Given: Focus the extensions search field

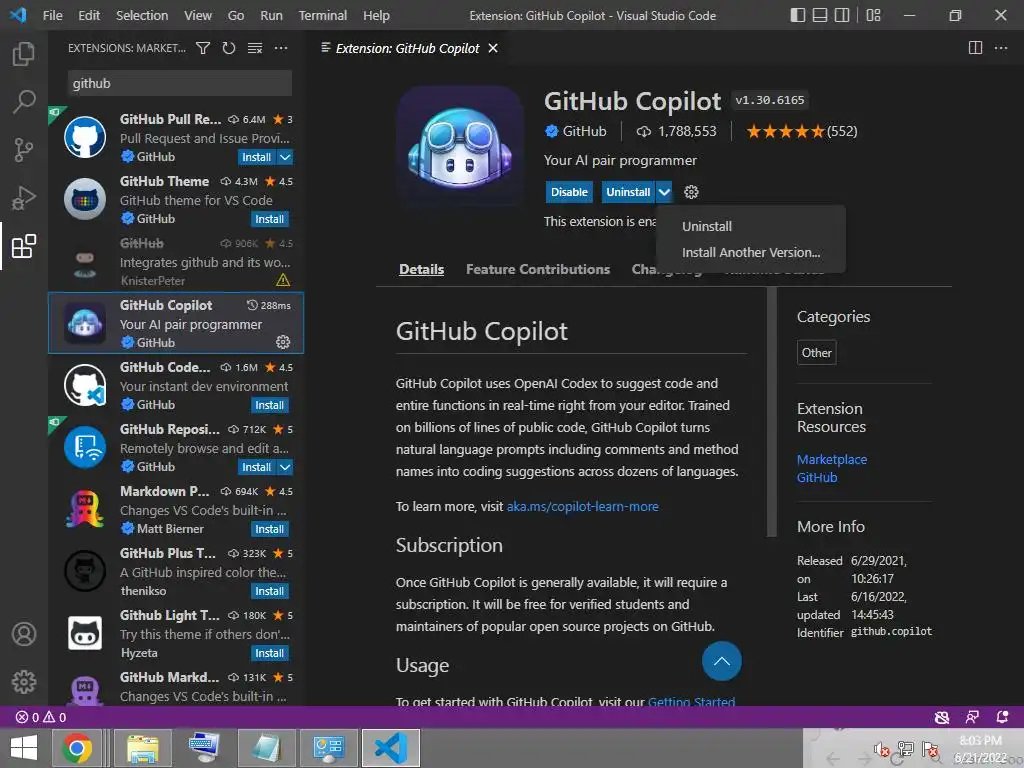Looking at the screenshot, I should pos(180,84).
